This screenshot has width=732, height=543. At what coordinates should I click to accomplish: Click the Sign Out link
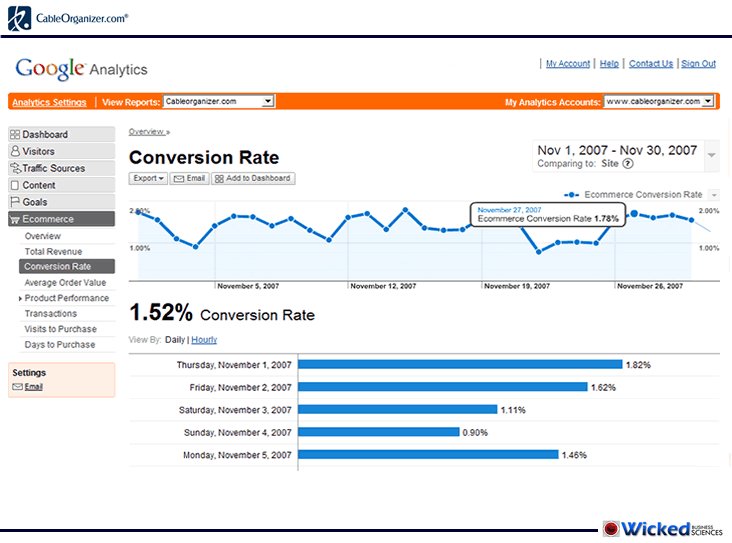[x=698, y=64]
